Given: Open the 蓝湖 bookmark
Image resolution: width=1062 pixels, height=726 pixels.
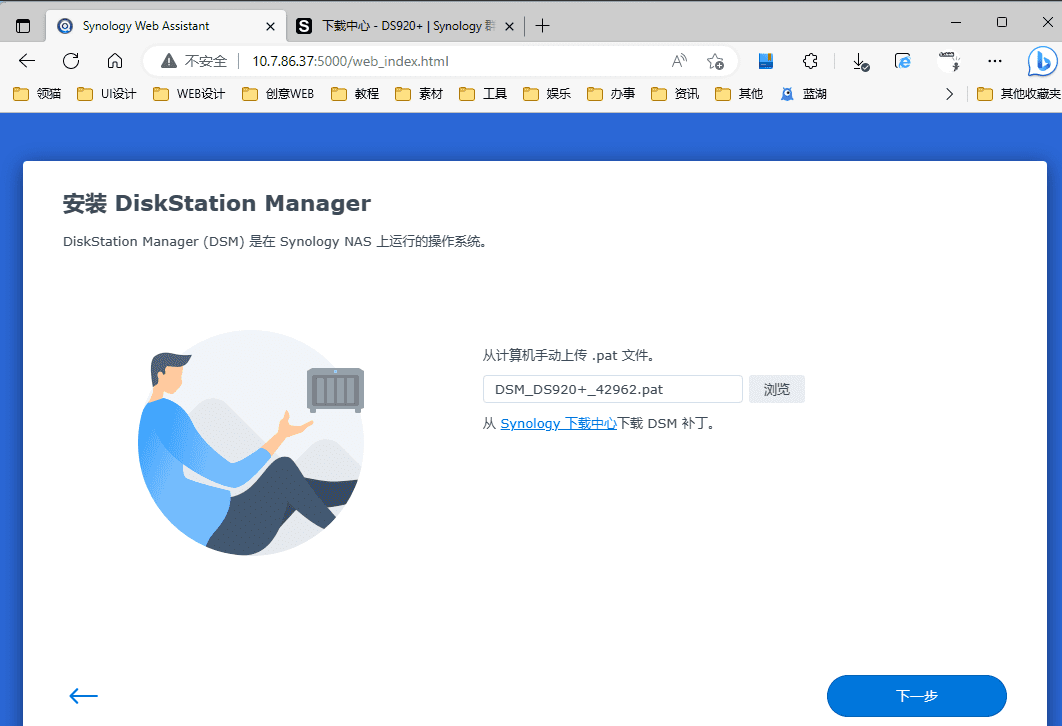Looking at the screenshot, I should pos(804,94).
